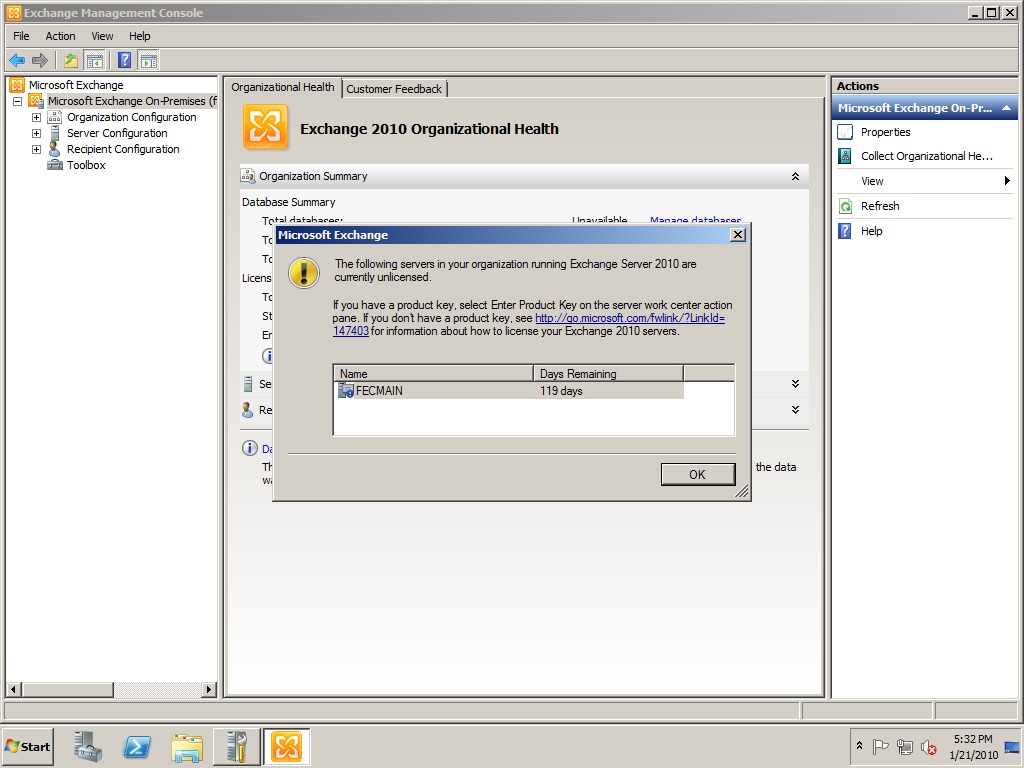Select Microsoft Exchange On-Premises tree node
This screenshot has width=1024, height=768.
tap(132, 101)
